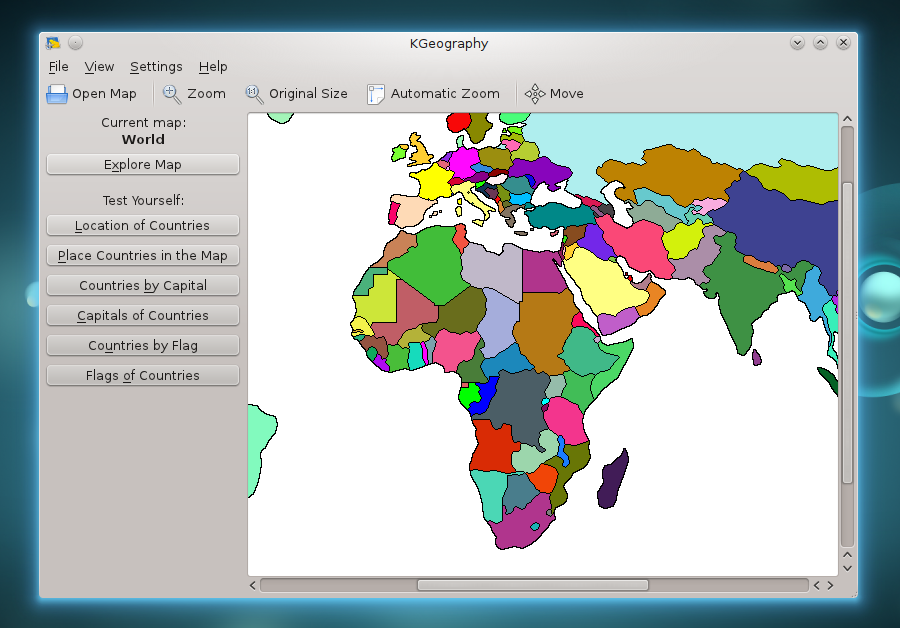Click the right arrow of the horizontal scrollbar
The width and height of the screenshot is (900, 628).
click(829, 585)
